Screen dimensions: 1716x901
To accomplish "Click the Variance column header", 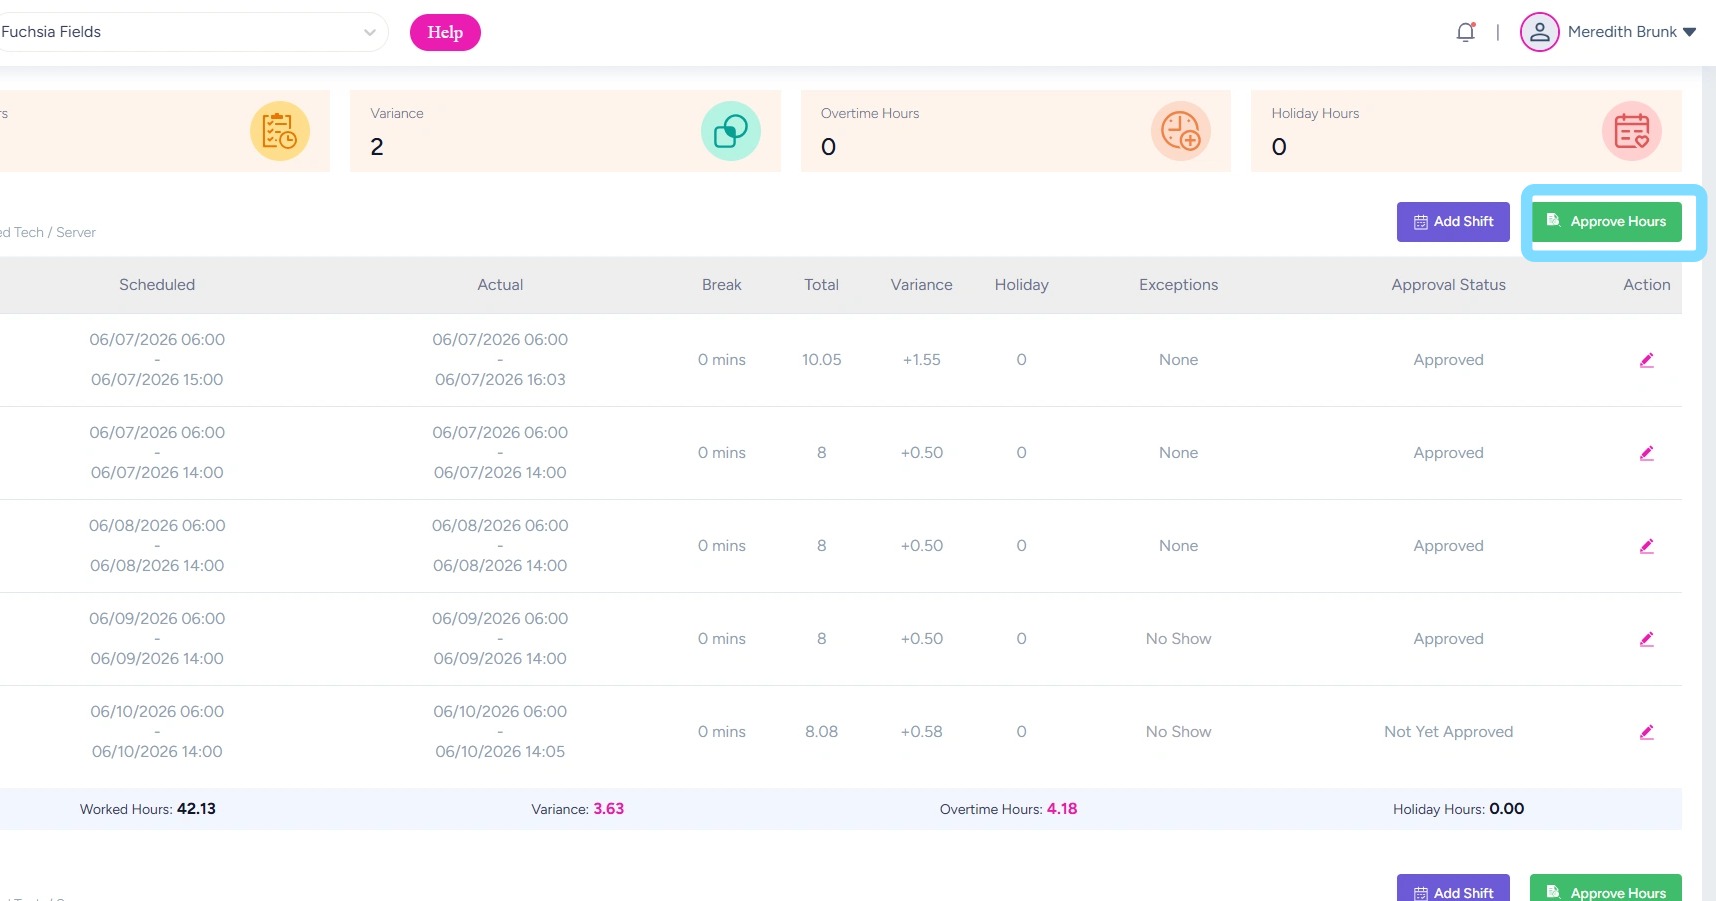I will coord(921,285).
